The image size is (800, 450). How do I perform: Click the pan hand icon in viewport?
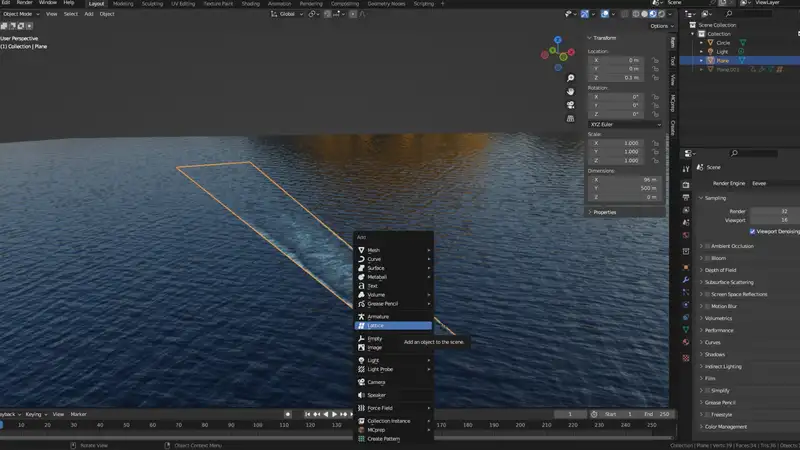(x=569, y=91)
